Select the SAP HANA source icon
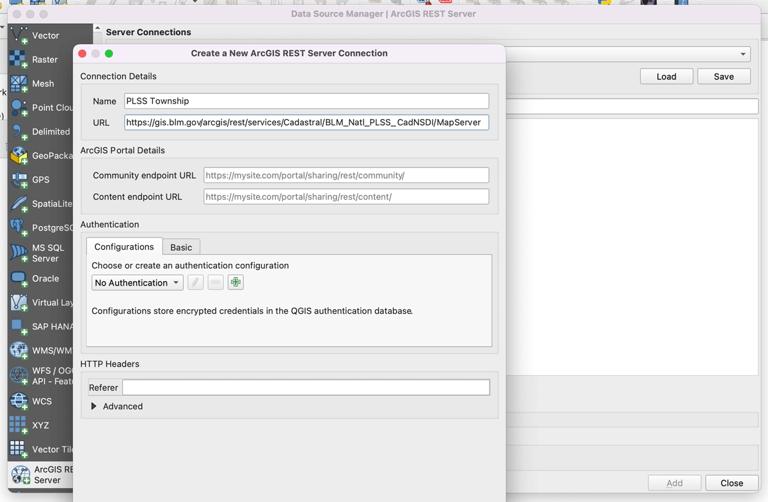The height and width of the screenshot is (502, 768). (x=19, y=327)
